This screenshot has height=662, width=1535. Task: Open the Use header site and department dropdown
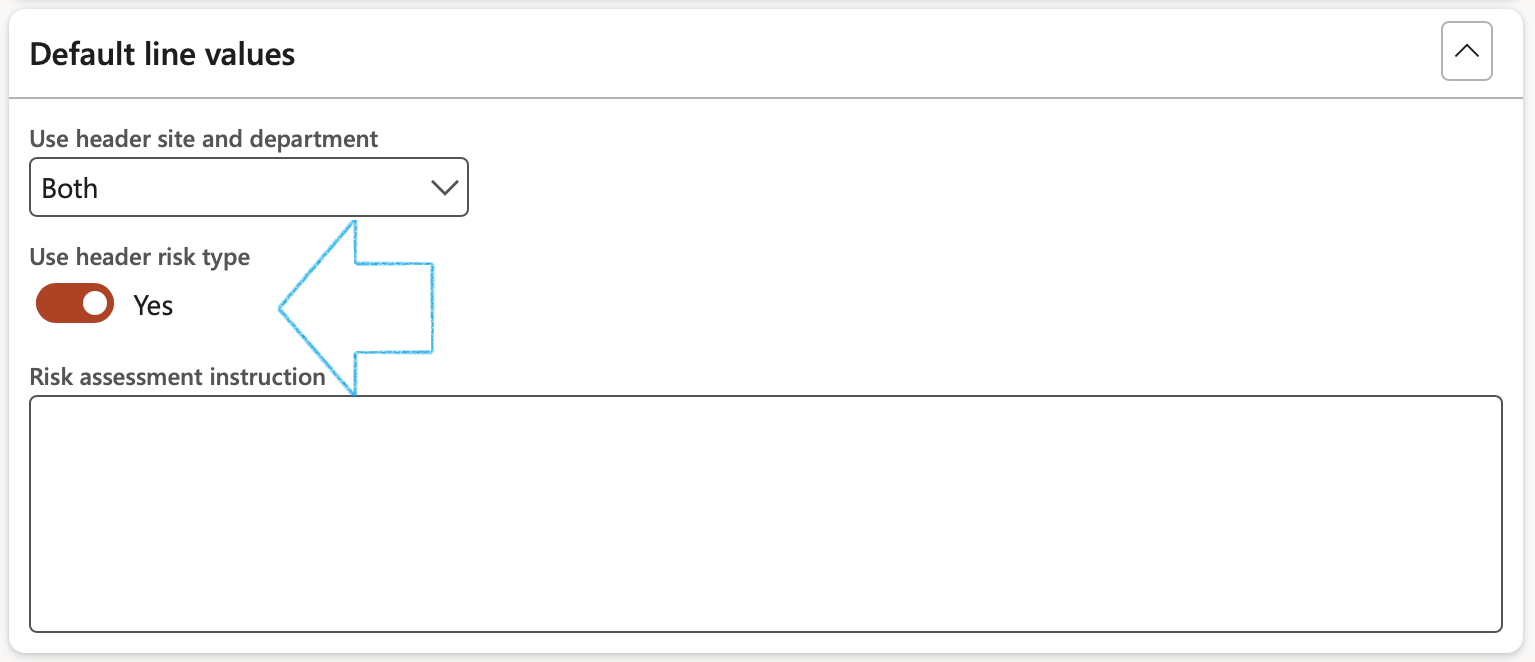(249, 187)
